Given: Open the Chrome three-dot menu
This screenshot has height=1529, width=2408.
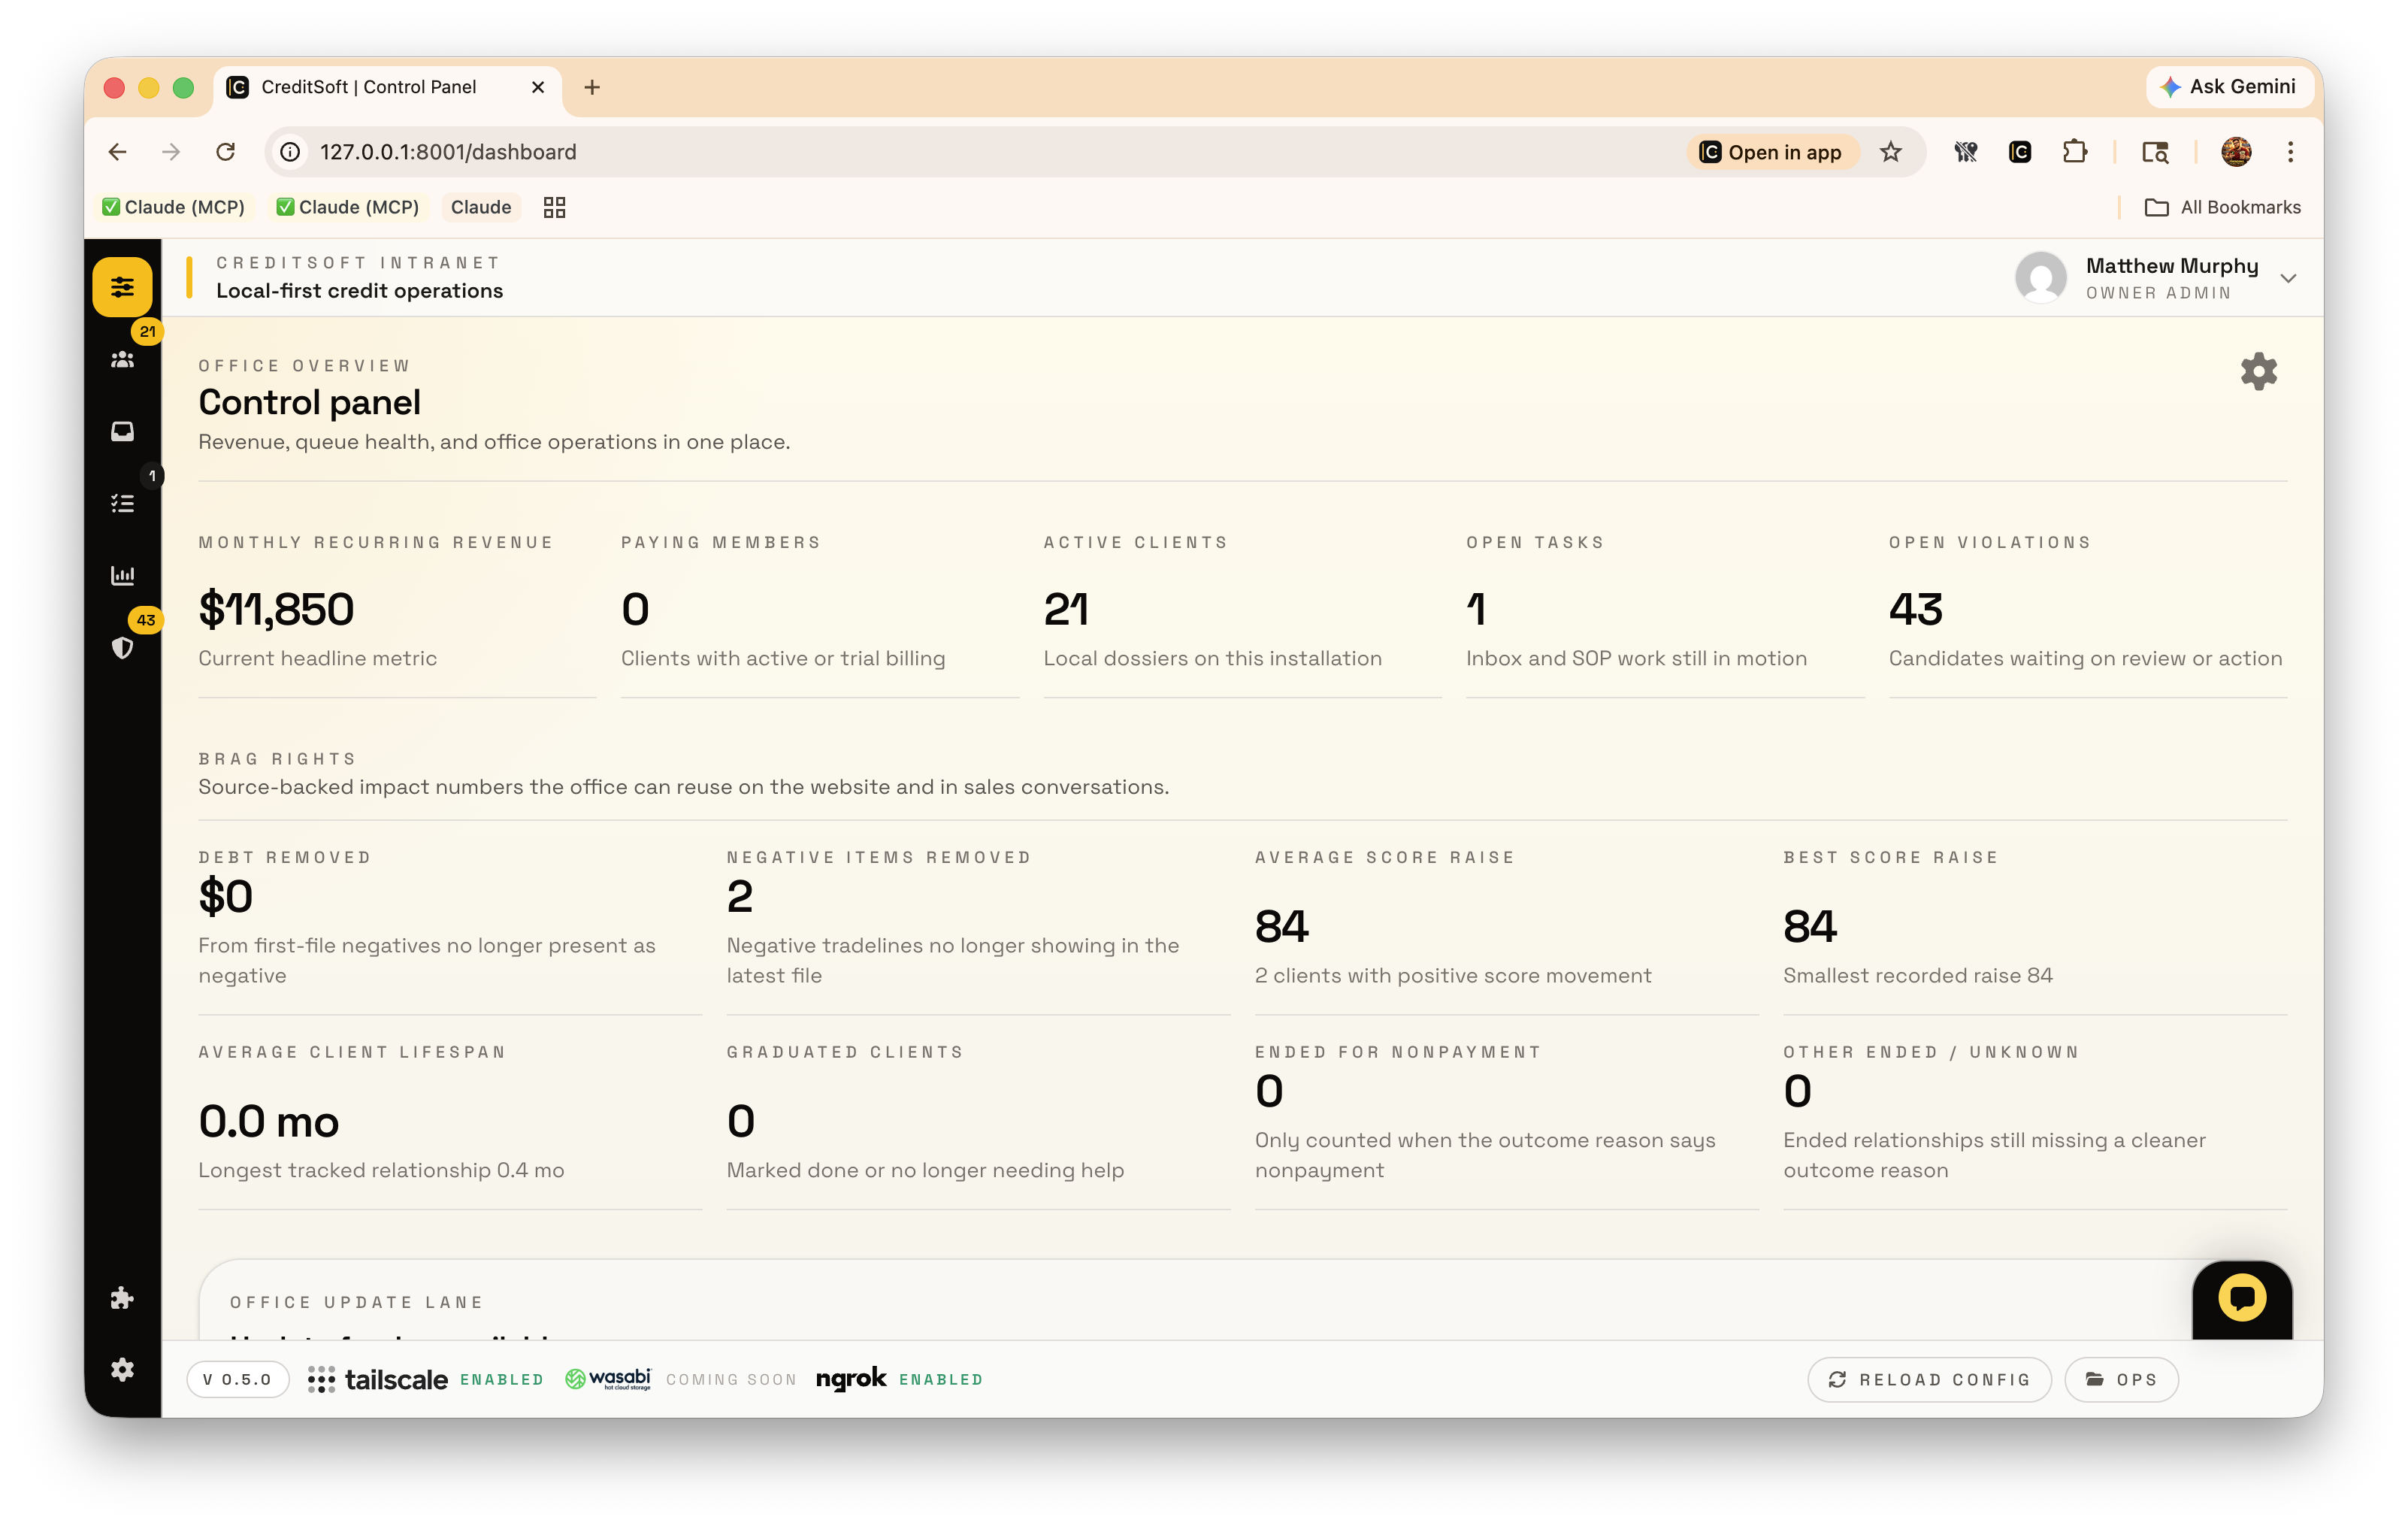Looking at the screenshot, I should coord(2290,152).
